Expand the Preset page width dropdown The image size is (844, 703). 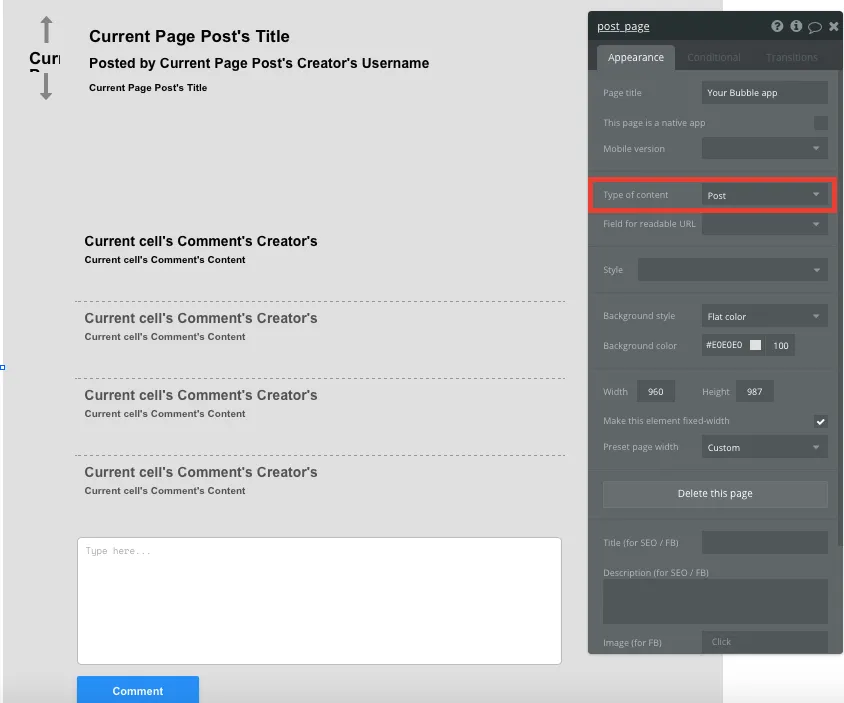764,448
